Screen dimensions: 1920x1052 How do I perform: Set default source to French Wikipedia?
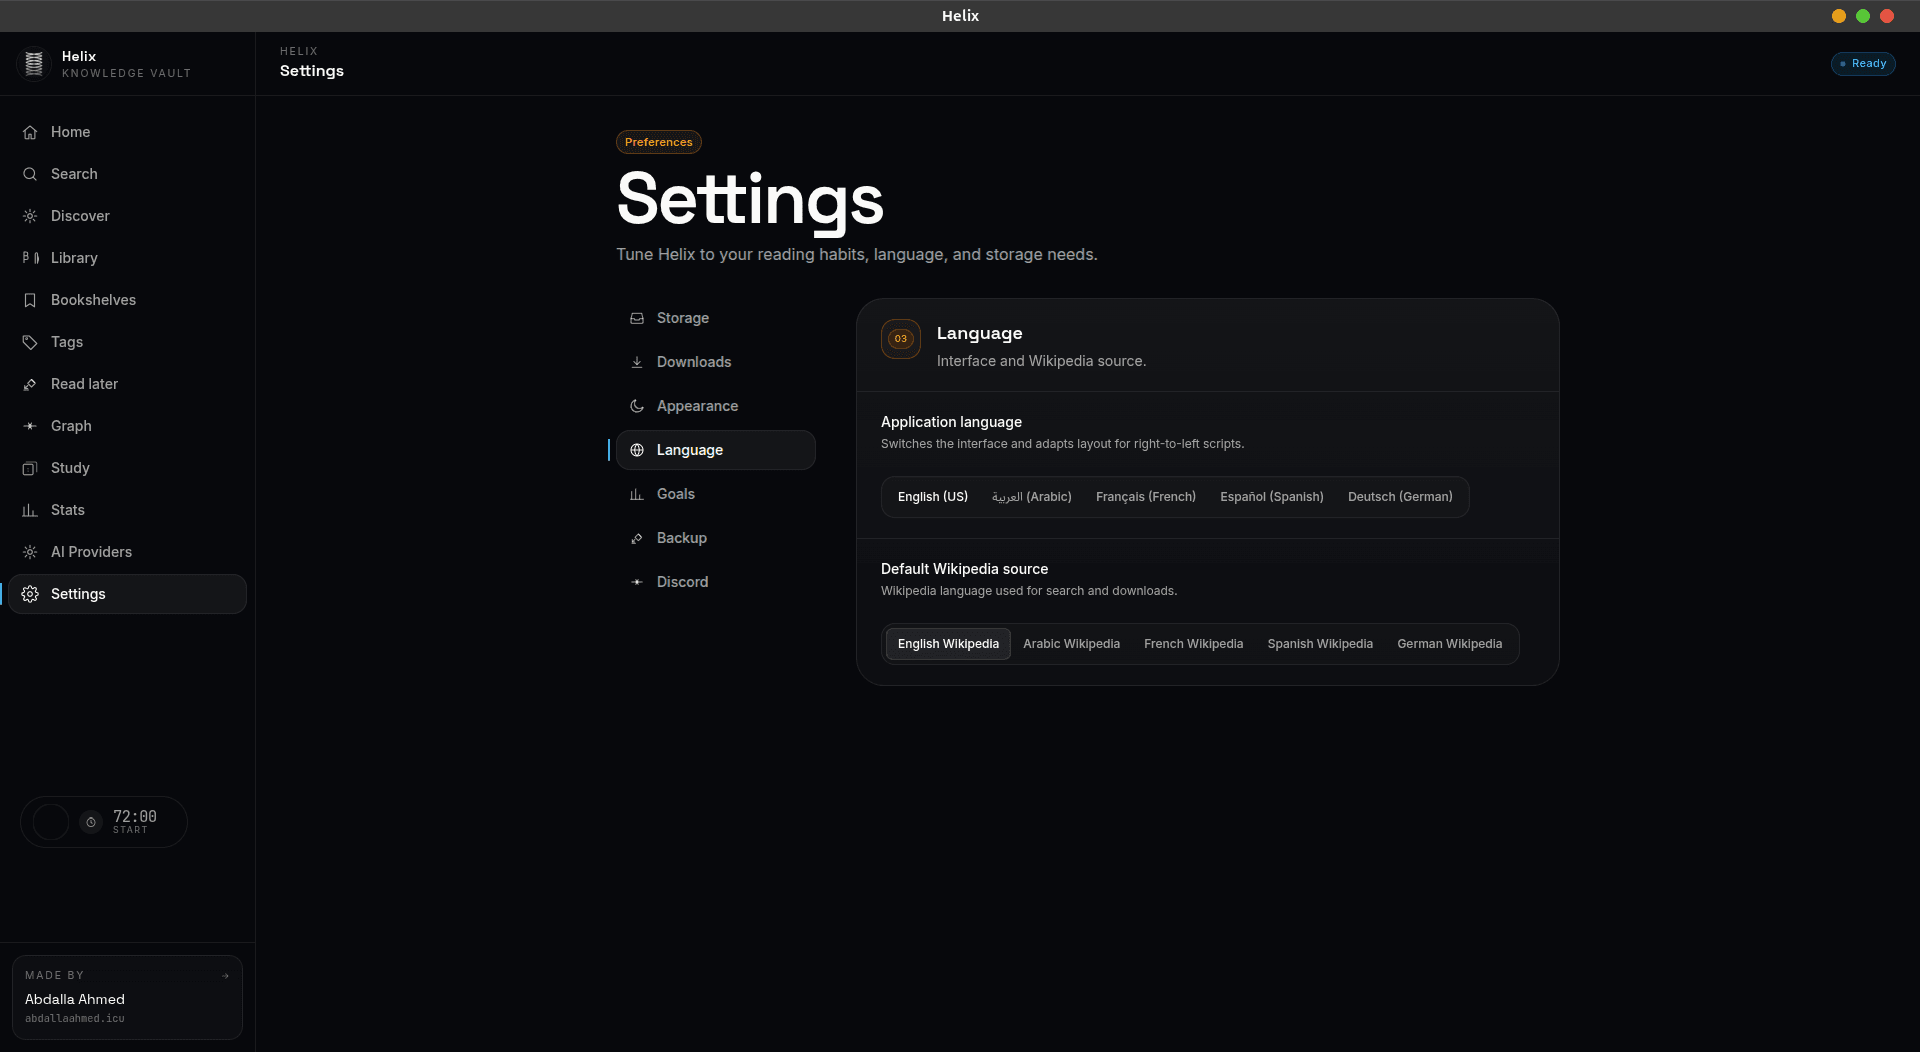coord(1194,644)
